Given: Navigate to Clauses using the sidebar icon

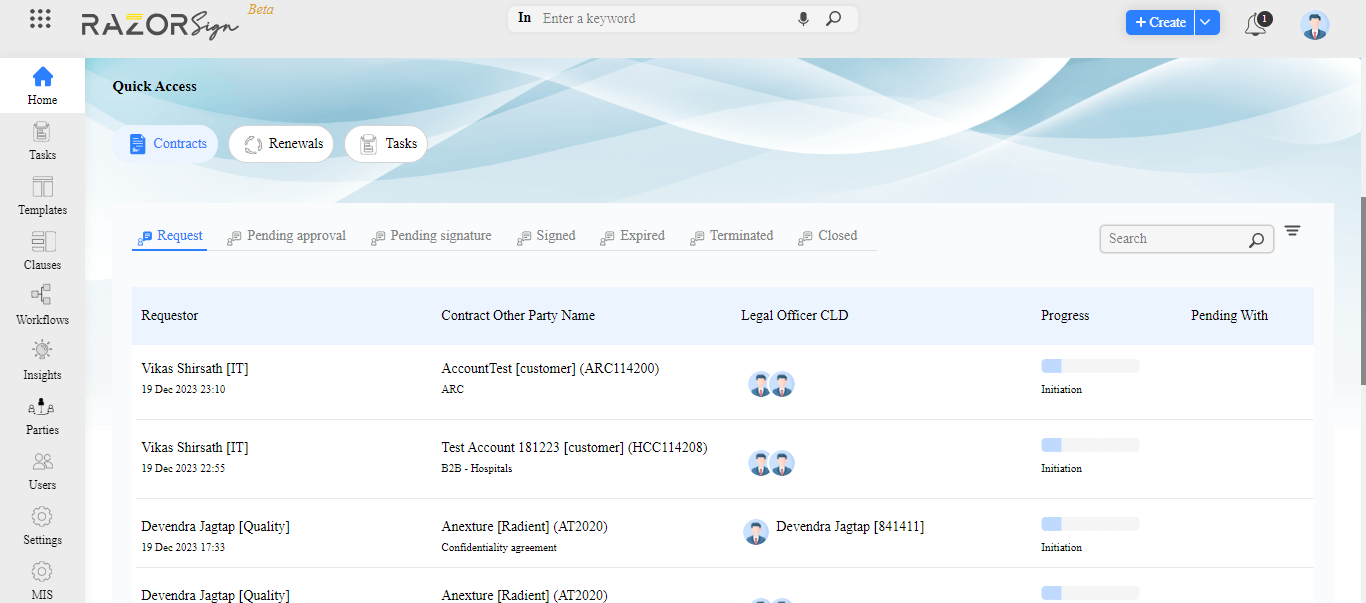Looking at the screenshot, I should coord(41,250).
